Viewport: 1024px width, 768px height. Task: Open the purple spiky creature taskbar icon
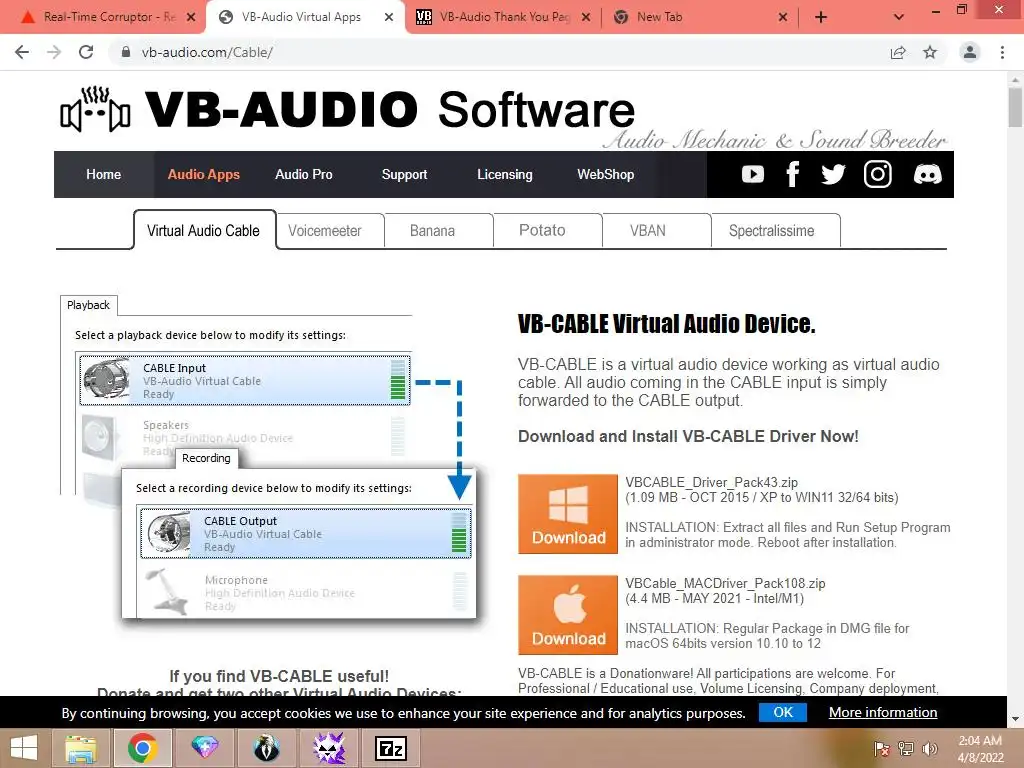pos(329,748)
